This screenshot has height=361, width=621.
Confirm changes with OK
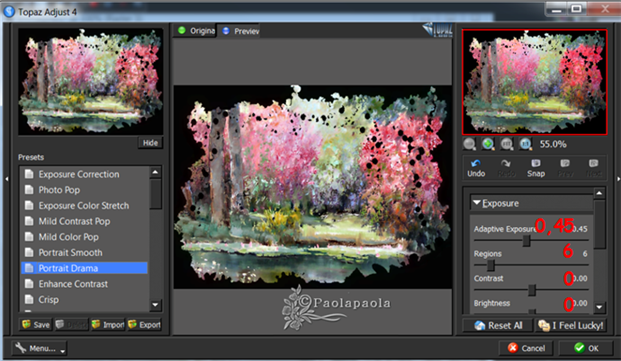(x=587, y=348)
